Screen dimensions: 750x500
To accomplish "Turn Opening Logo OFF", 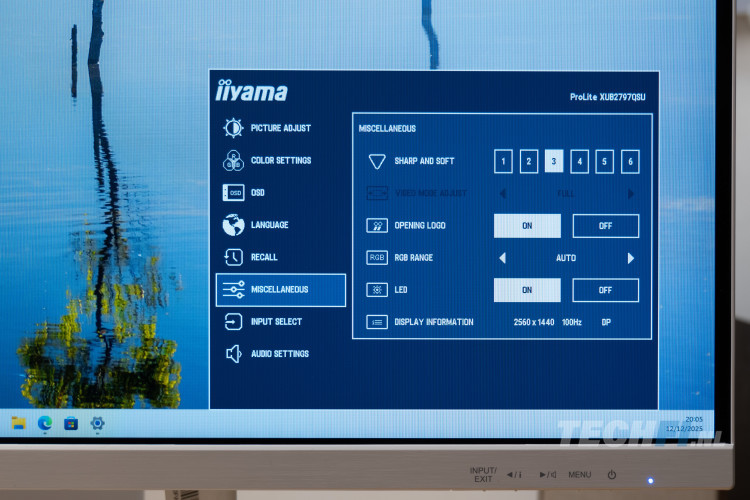I will click(x=605, y=226).
